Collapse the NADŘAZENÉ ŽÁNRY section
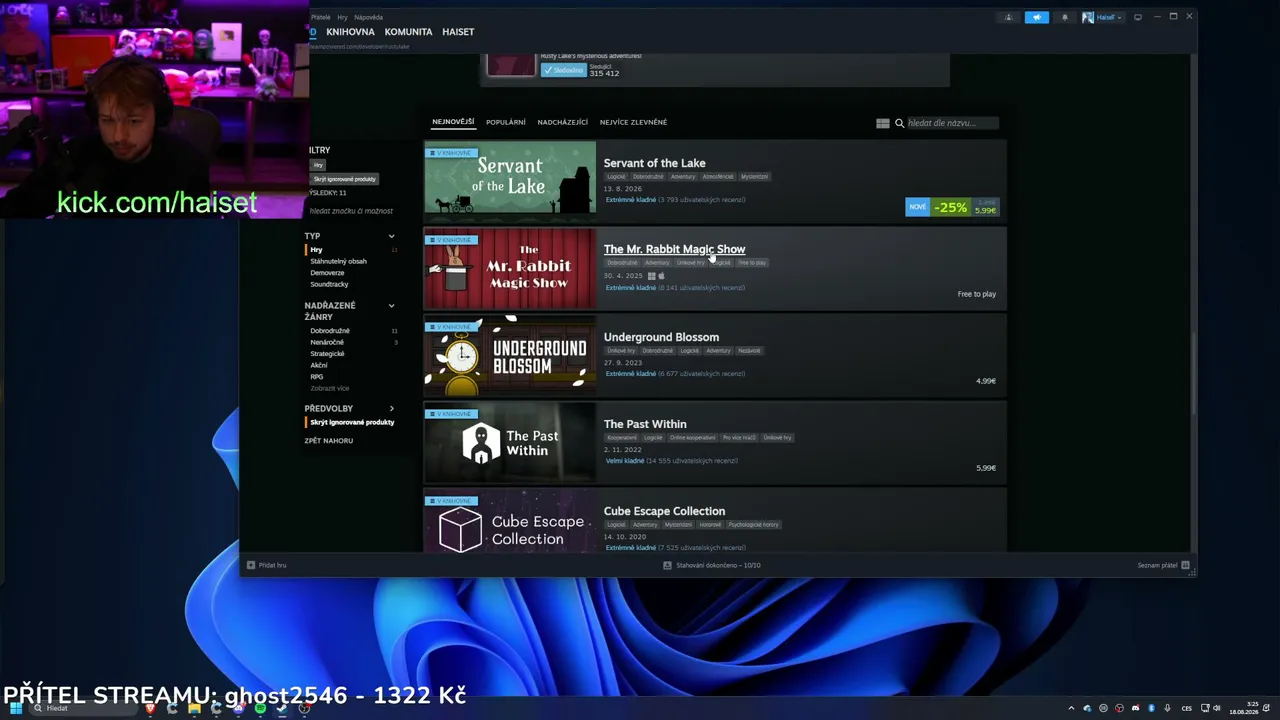The height and width of the screenshot is (720, 1280). click(x=391, y=306)
